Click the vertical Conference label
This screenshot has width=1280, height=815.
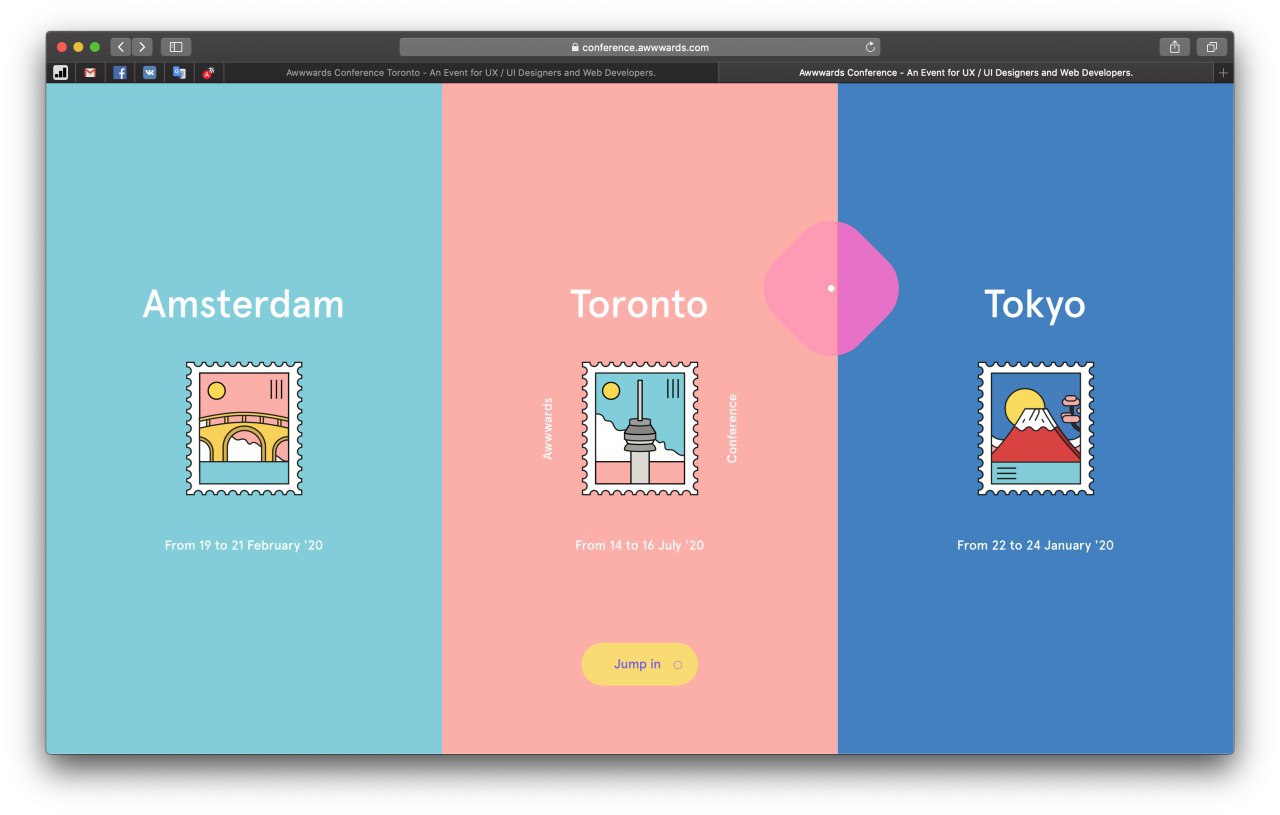pos(732,428)
